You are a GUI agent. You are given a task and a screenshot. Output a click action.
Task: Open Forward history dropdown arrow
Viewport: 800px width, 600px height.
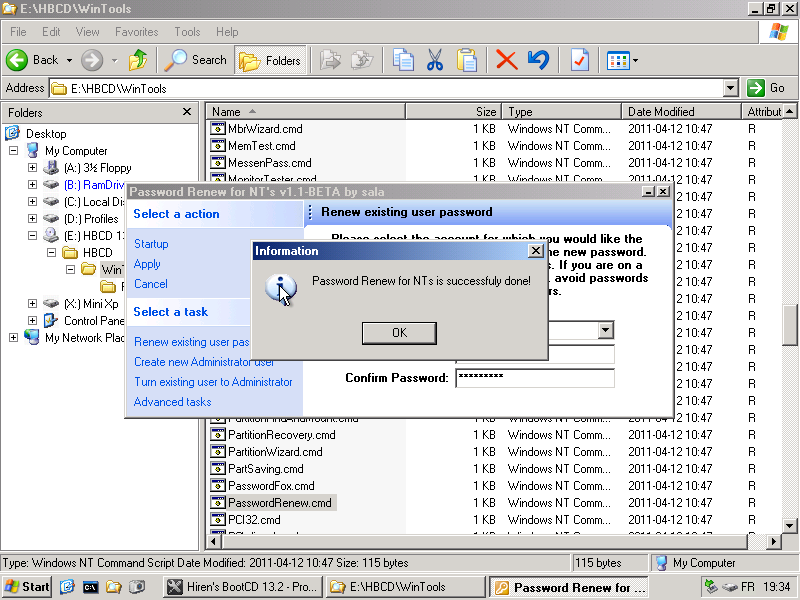[114, 60]
